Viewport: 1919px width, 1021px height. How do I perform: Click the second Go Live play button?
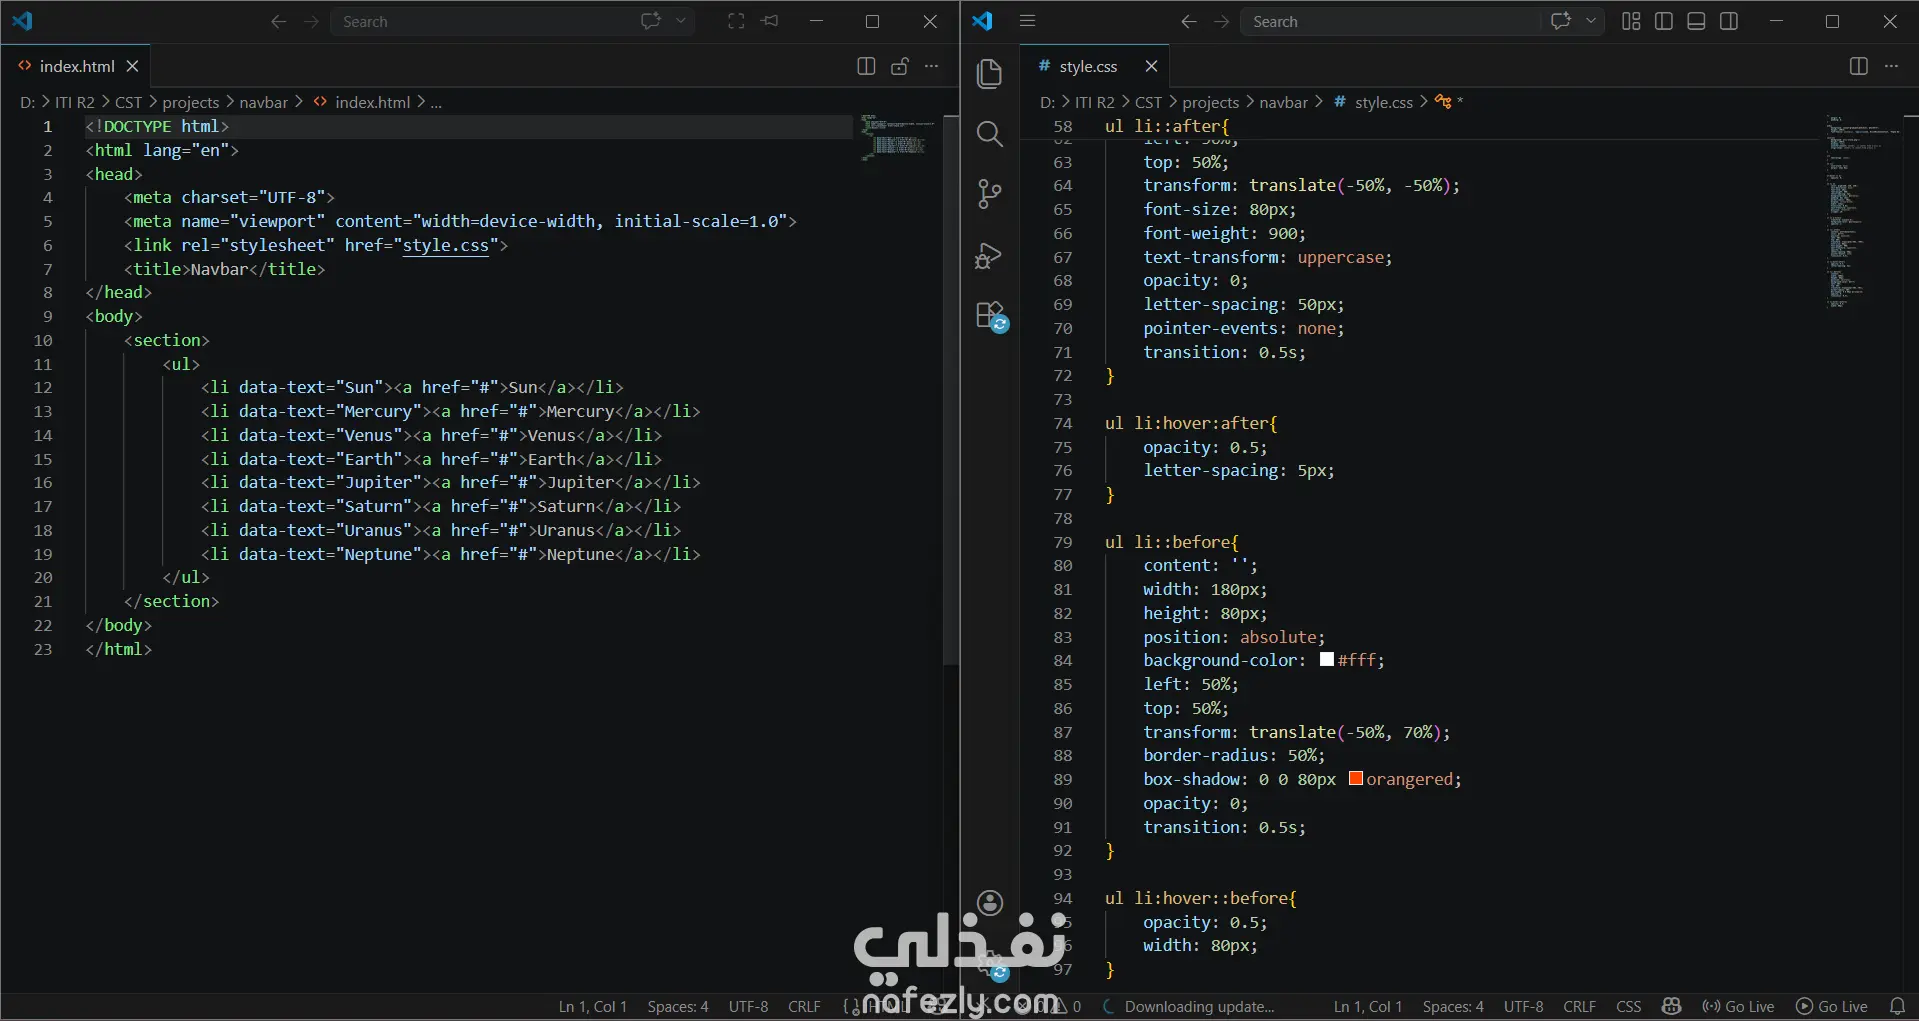tap(1832, 1006)
